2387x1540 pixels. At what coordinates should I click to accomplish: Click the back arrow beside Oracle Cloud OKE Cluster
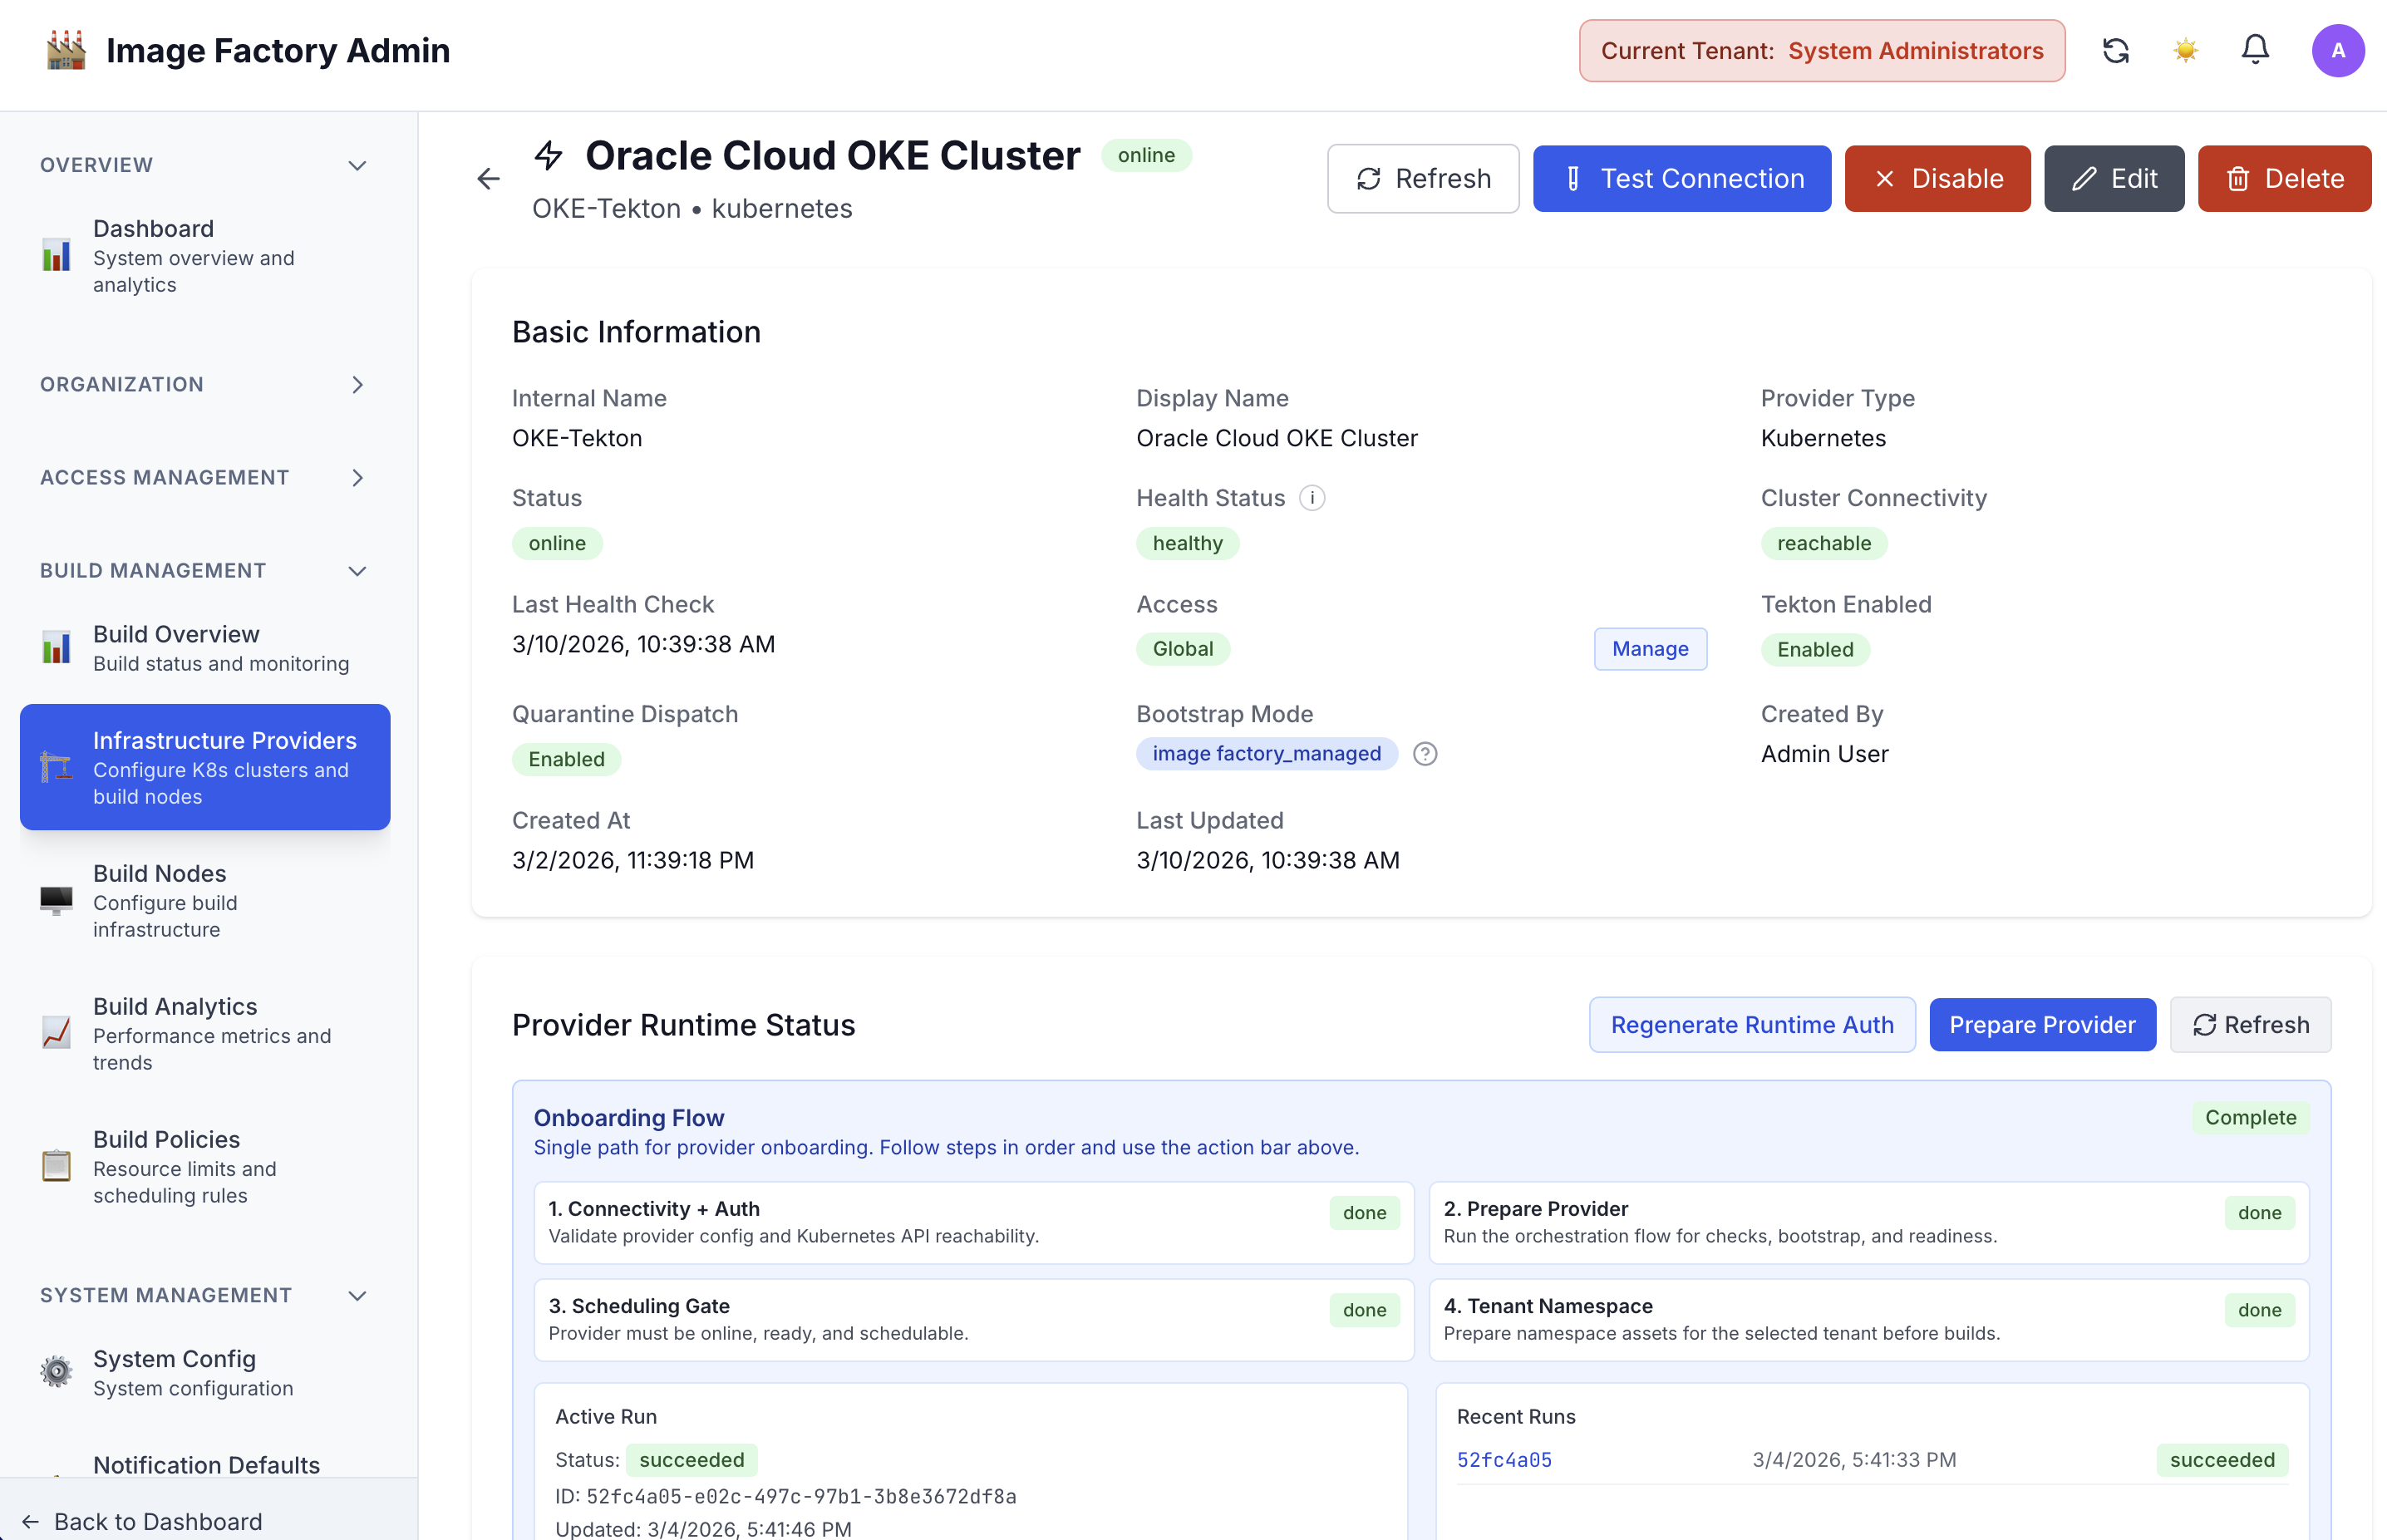click(487, 178)
